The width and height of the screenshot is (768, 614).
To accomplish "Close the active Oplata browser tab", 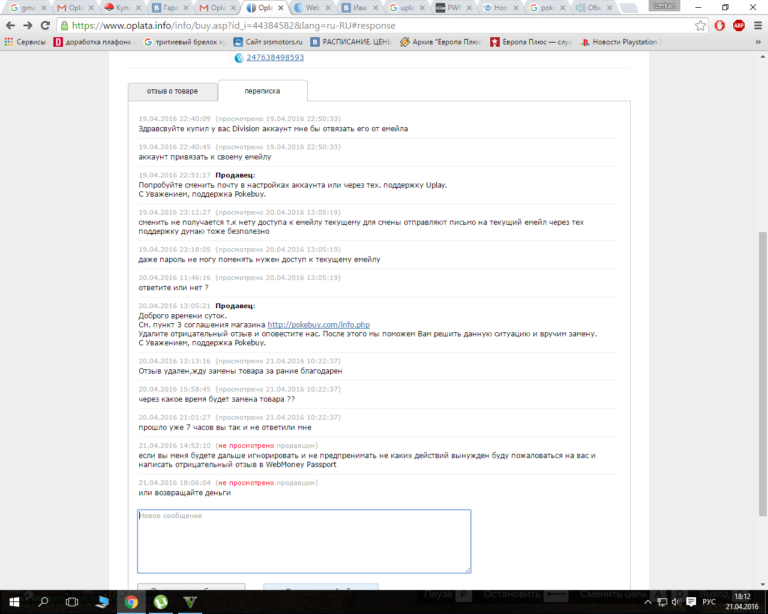I will tap(281, 8).
